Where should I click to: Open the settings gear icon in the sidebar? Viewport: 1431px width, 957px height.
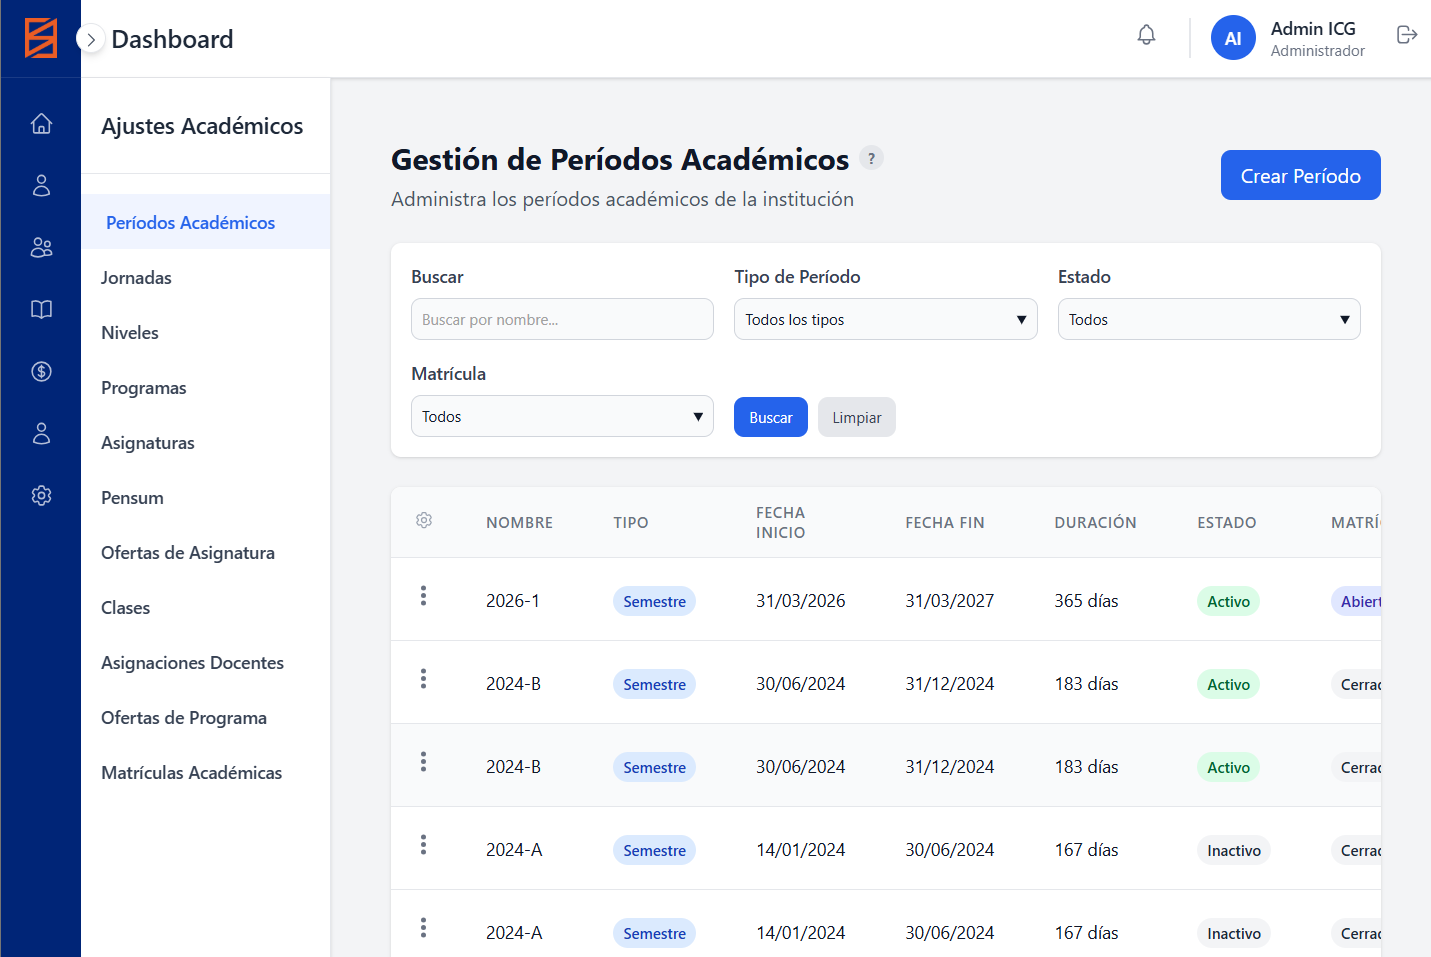[41, 495]
